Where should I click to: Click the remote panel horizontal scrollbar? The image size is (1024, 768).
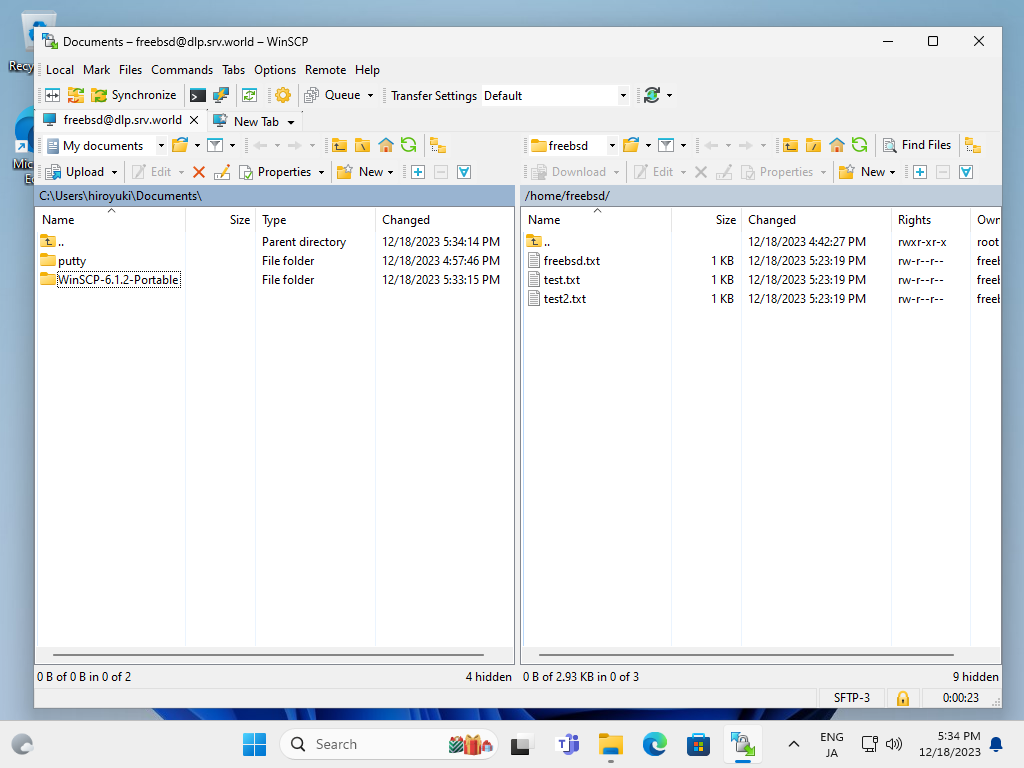click(746, 654)
